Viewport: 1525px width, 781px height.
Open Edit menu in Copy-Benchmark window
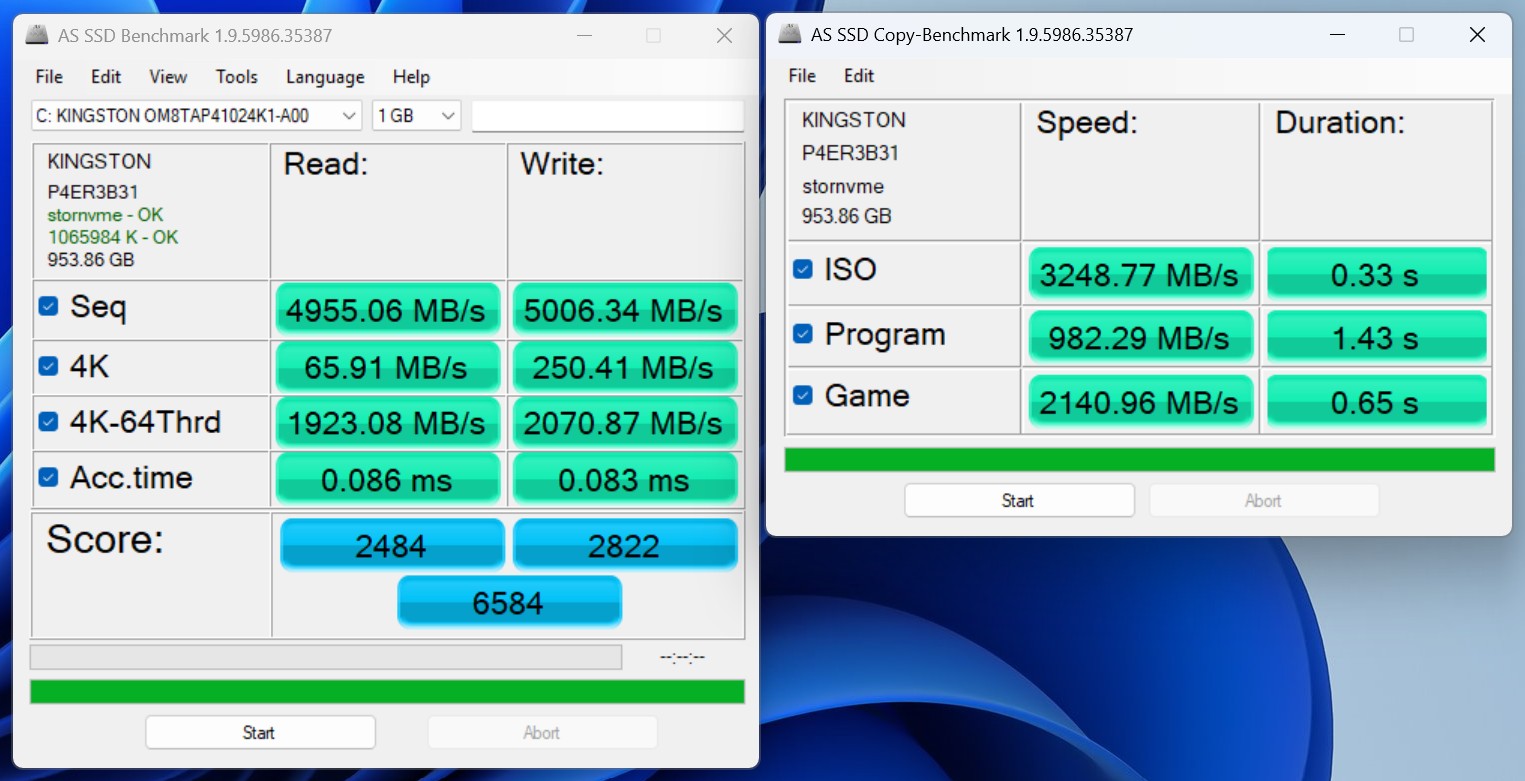(x=859, y=76)
